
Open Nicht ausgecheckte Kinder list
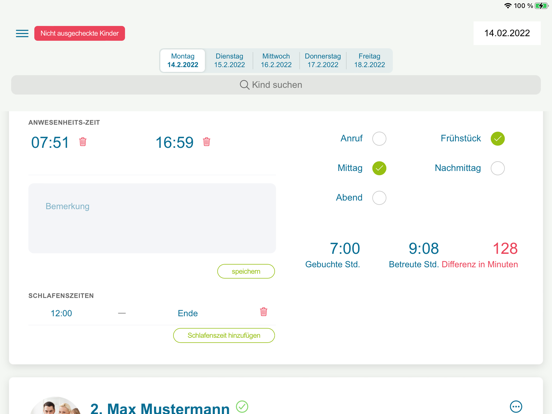tap(80, 33)
